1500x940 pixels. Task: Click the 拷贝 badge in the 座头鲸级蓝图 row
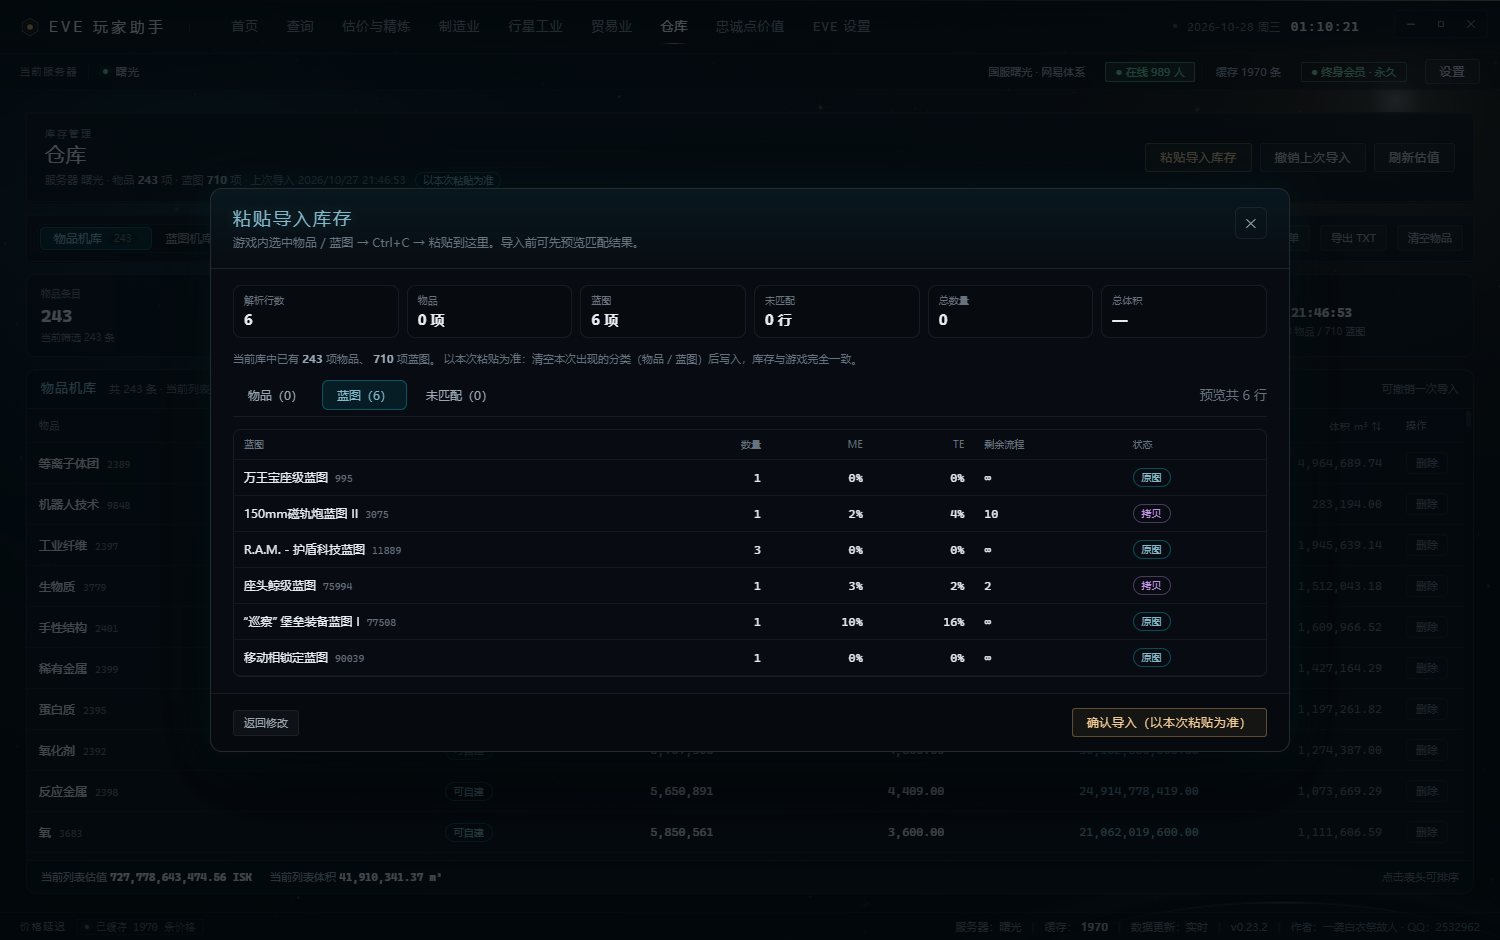1151,586
